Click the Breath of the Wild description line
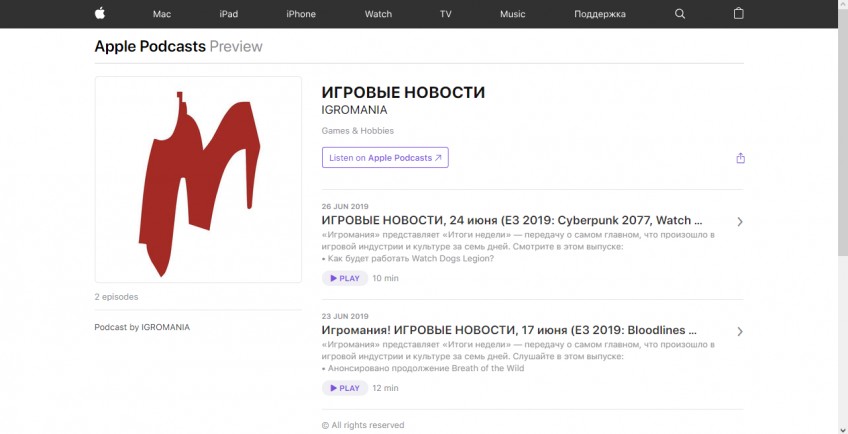The image size is (848, 434). point(423,369)
